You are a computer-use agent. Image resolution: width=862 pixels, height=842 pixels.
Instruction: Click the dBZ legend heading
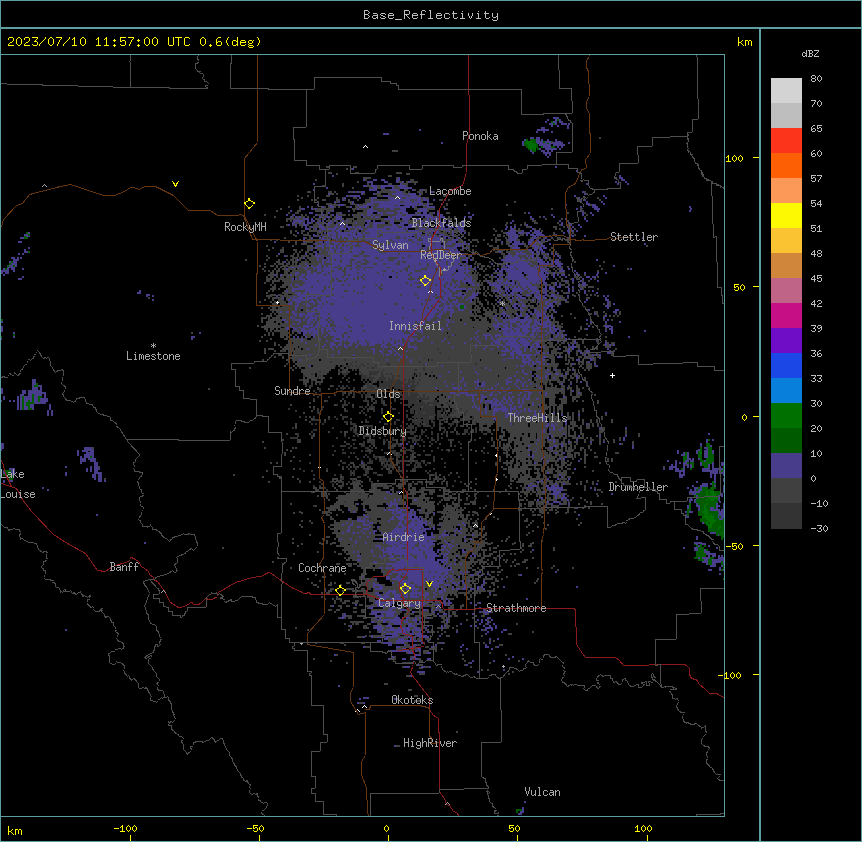pos(810,53)
